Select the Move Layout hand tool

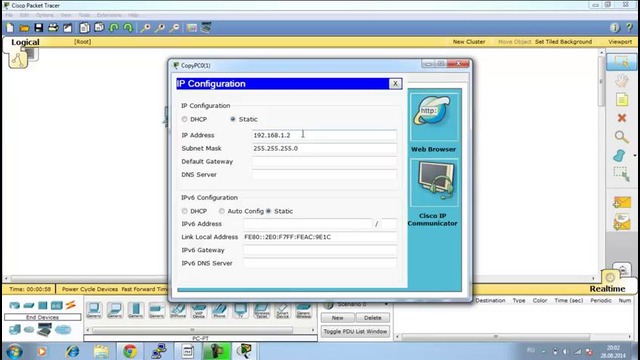click(621, 80)
